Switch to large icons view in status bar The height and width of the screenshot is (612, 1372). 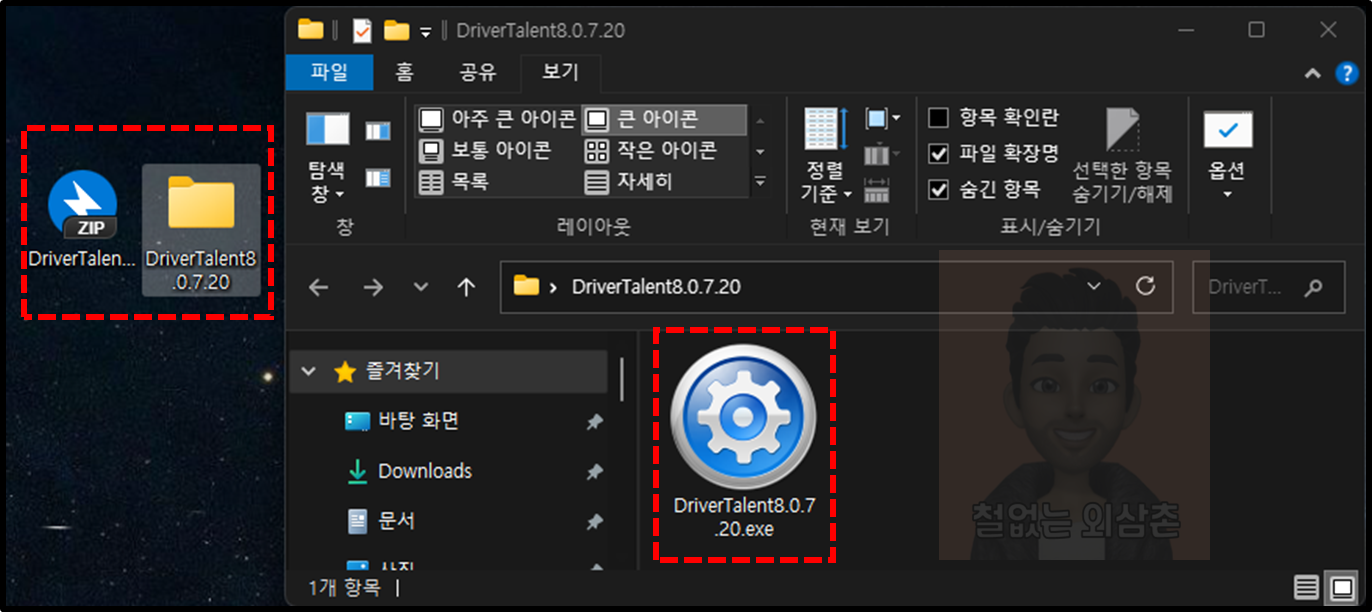click(x=1342, y=588)
